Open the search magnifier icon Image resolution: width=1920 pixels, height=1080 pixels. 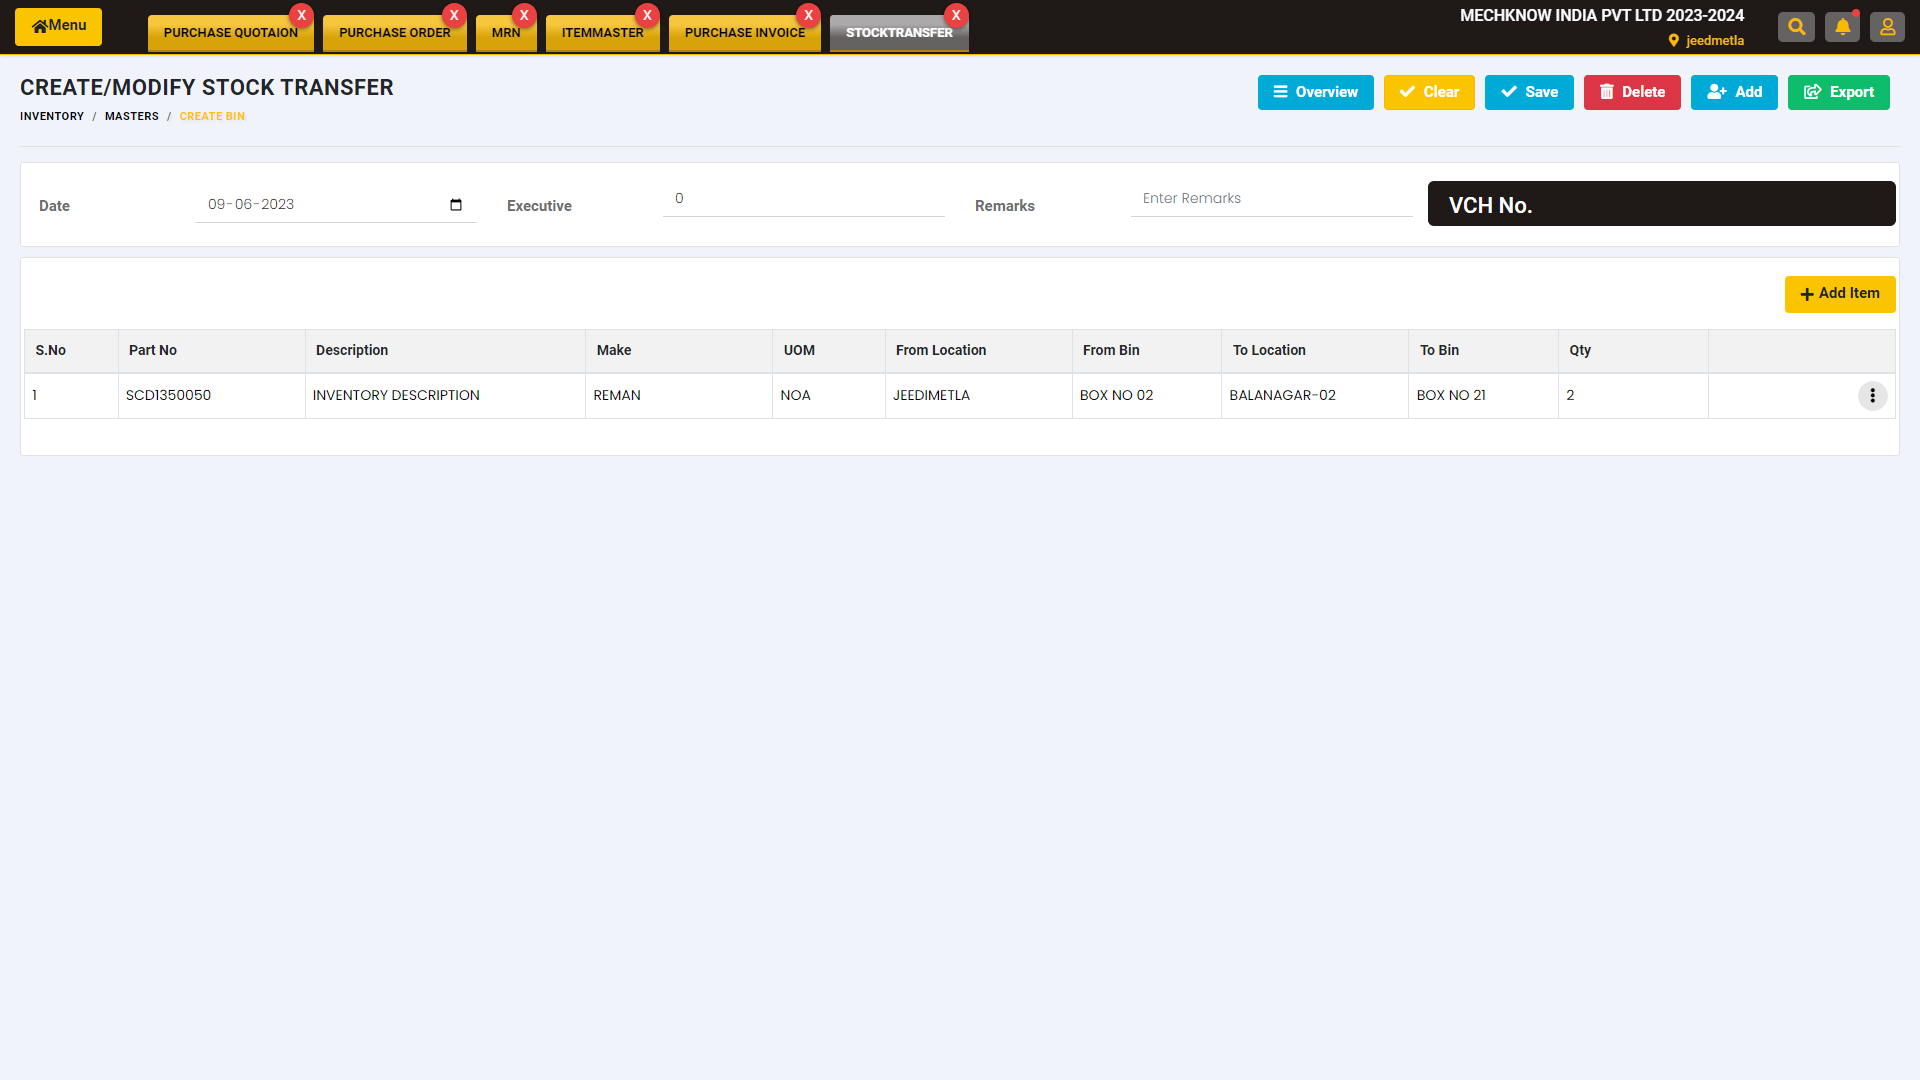1796,27
